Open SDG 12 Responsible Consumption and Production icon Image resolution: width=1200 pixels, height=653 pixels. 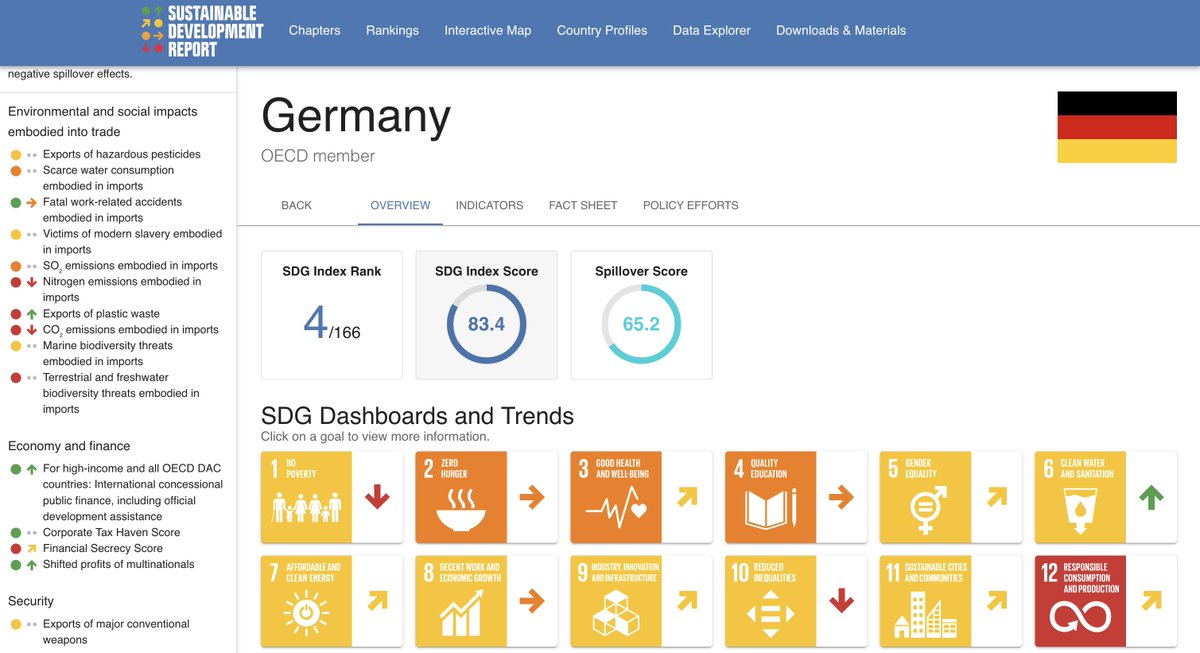pos(1080,601)
